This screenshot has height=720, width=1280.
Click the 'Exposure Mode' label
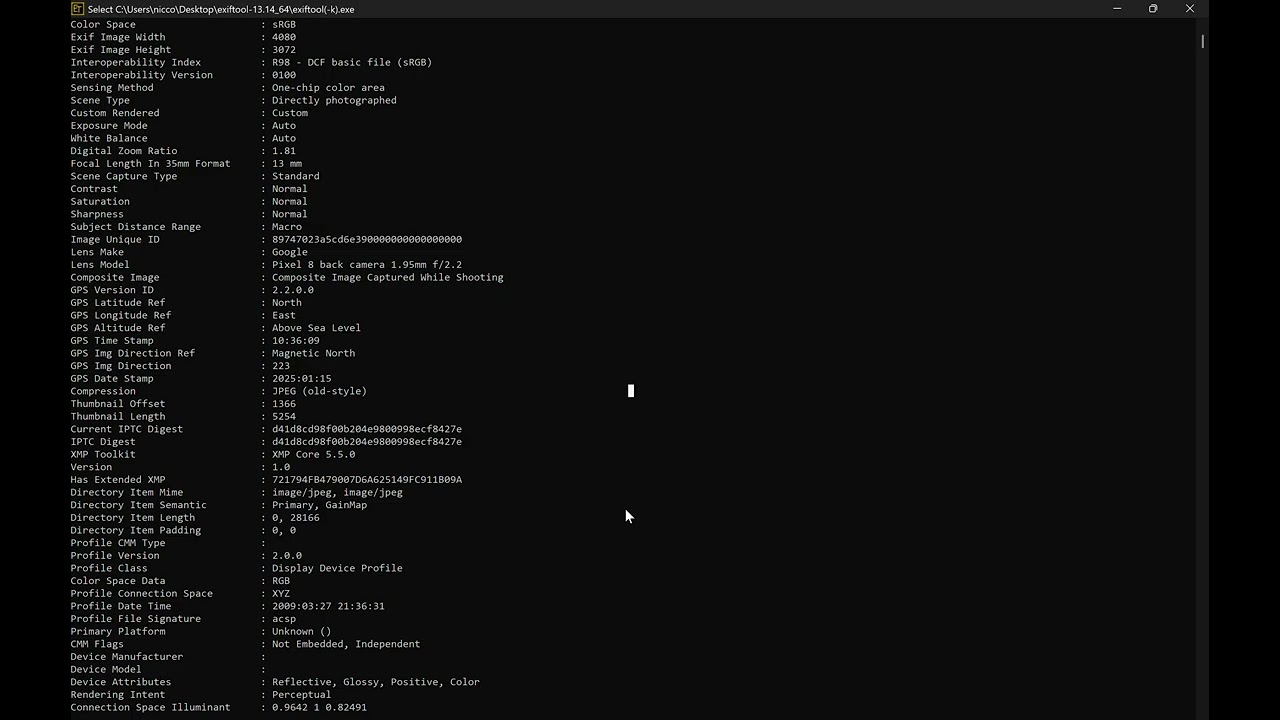109,126
